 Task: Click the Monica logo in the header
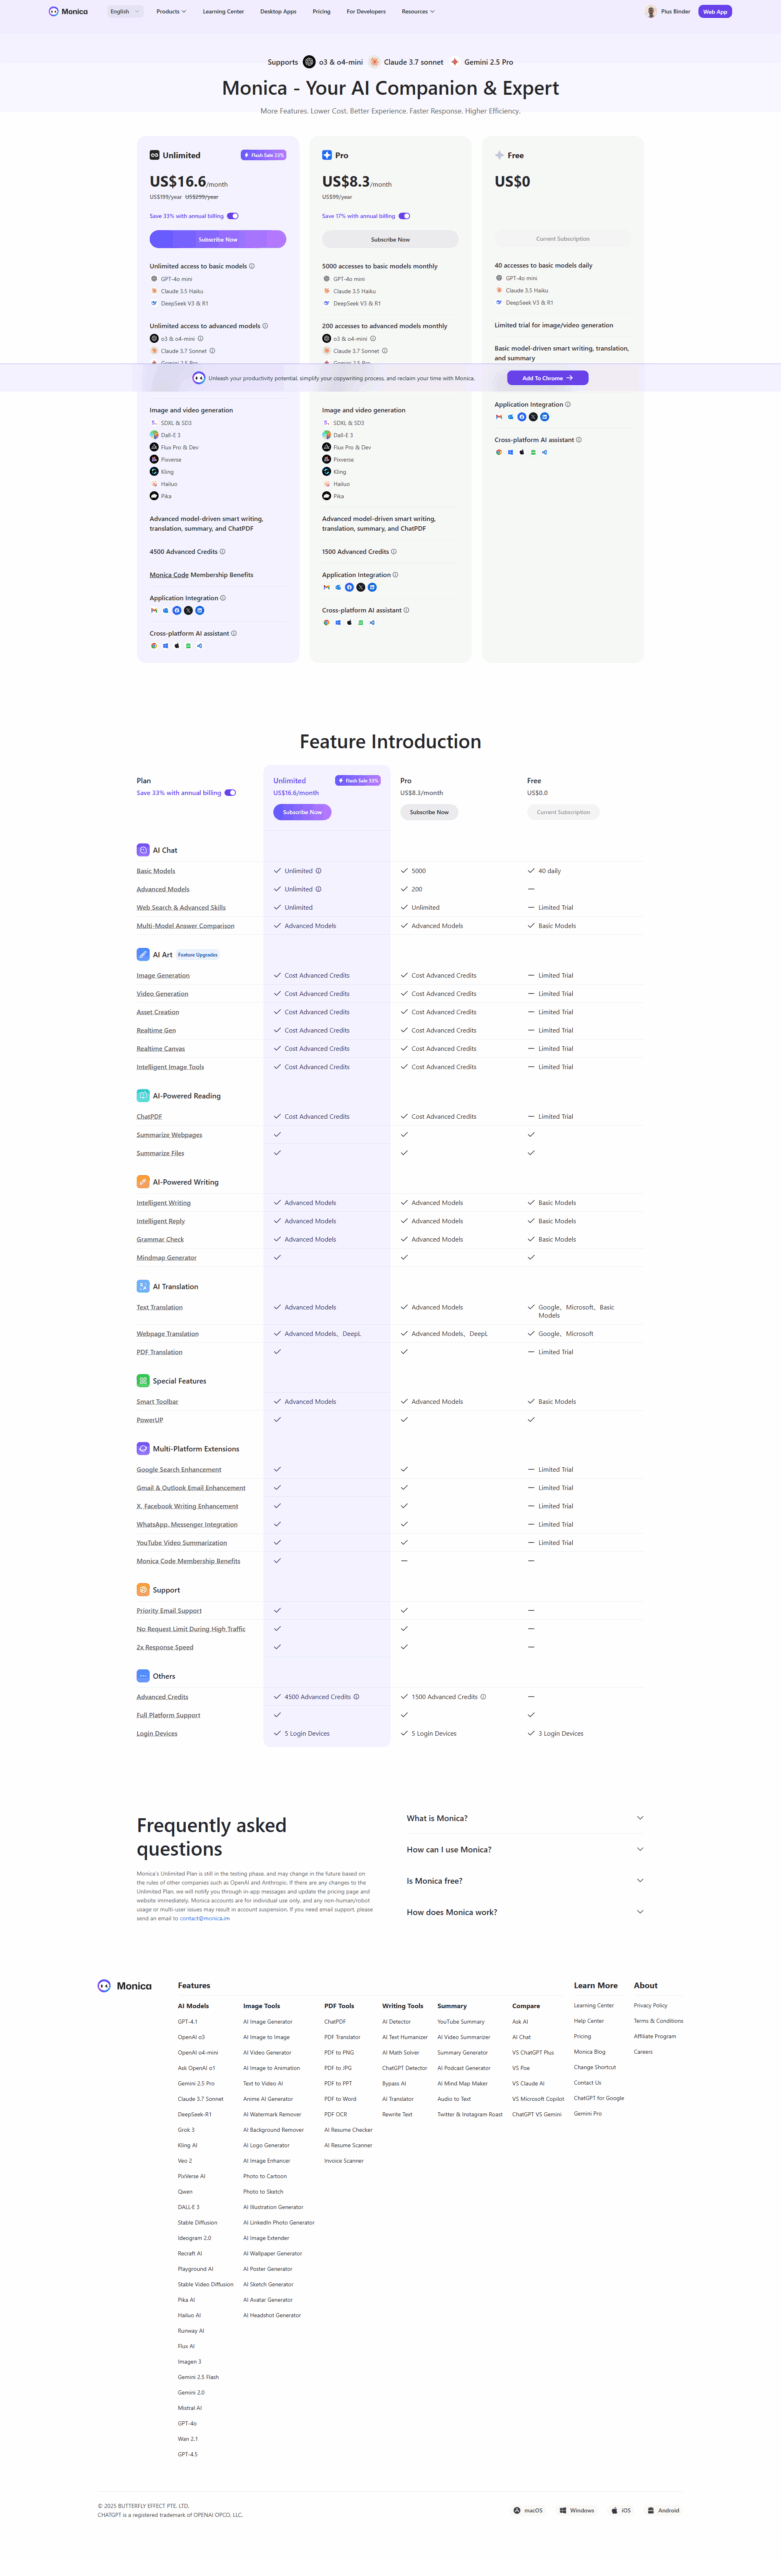click(x=68, y=12)
